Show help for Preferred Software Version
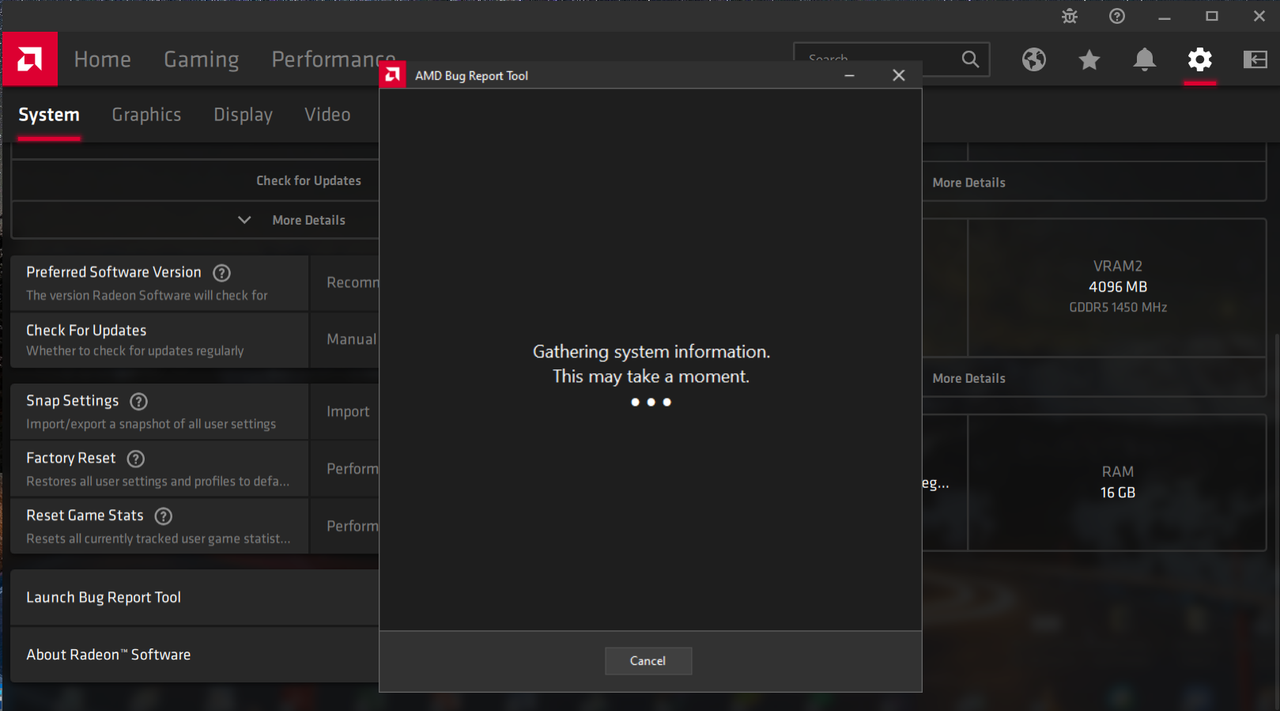 (x=222, y=273)
